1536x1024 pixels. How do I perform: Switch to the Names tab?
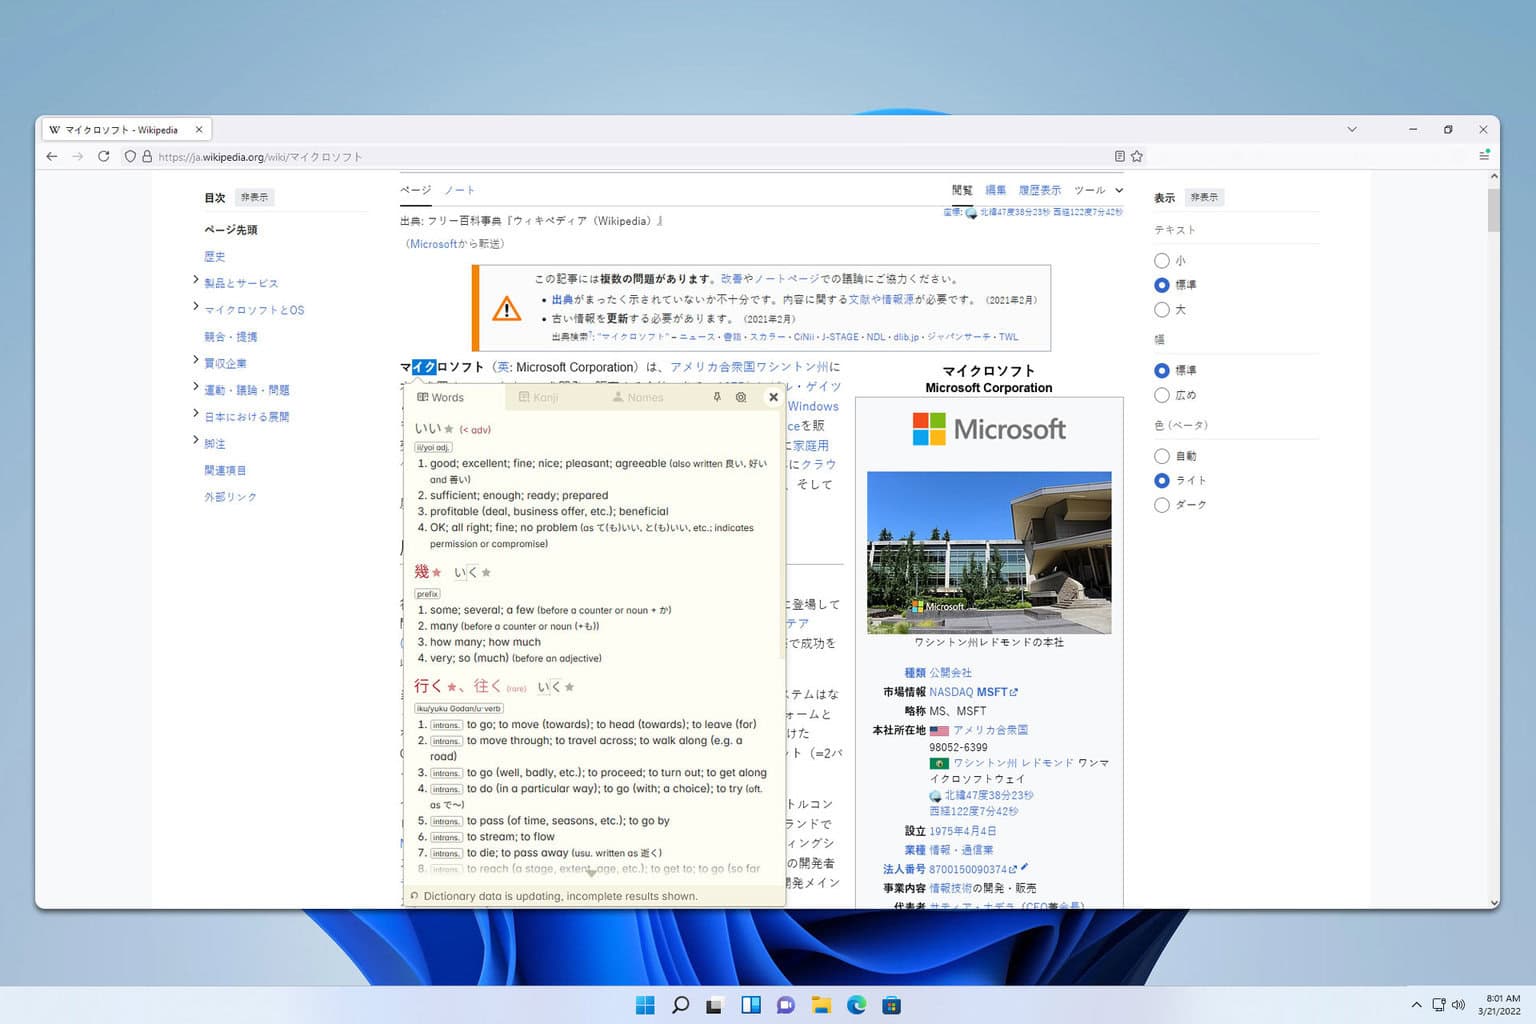click(x=638, y=397)
